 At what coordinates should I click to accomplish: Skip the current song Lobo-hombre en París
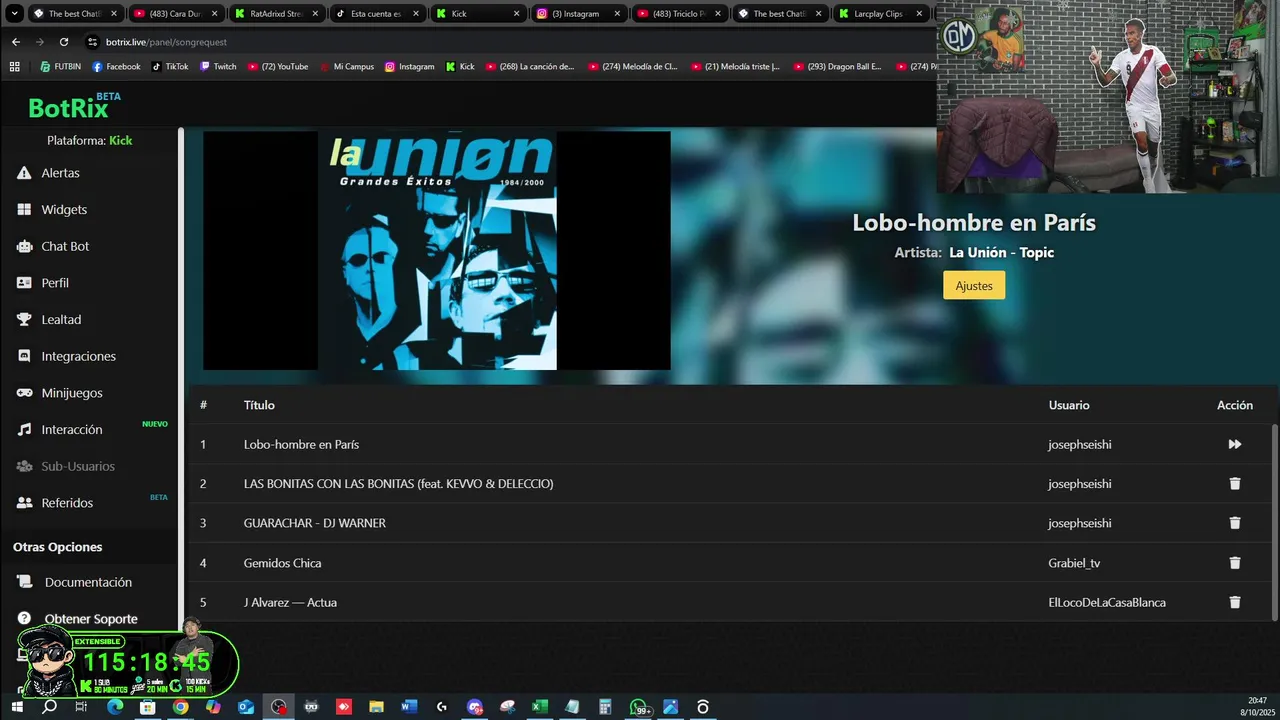[1234, 444]
